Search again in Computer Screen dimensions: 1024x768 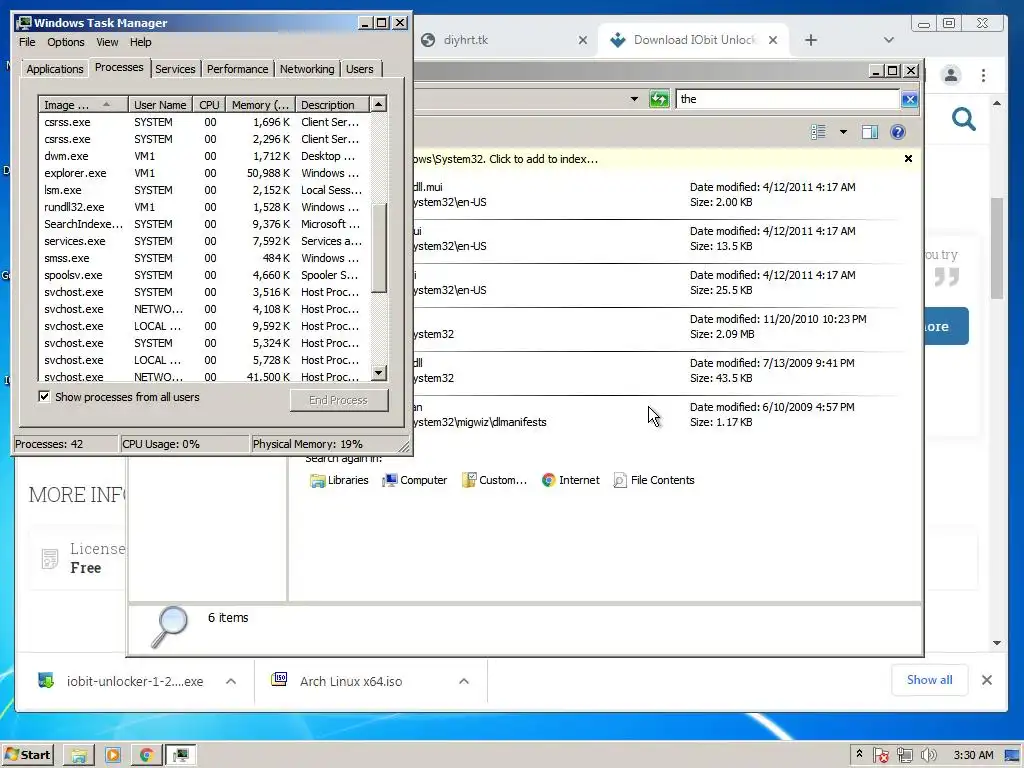(415, 480)
